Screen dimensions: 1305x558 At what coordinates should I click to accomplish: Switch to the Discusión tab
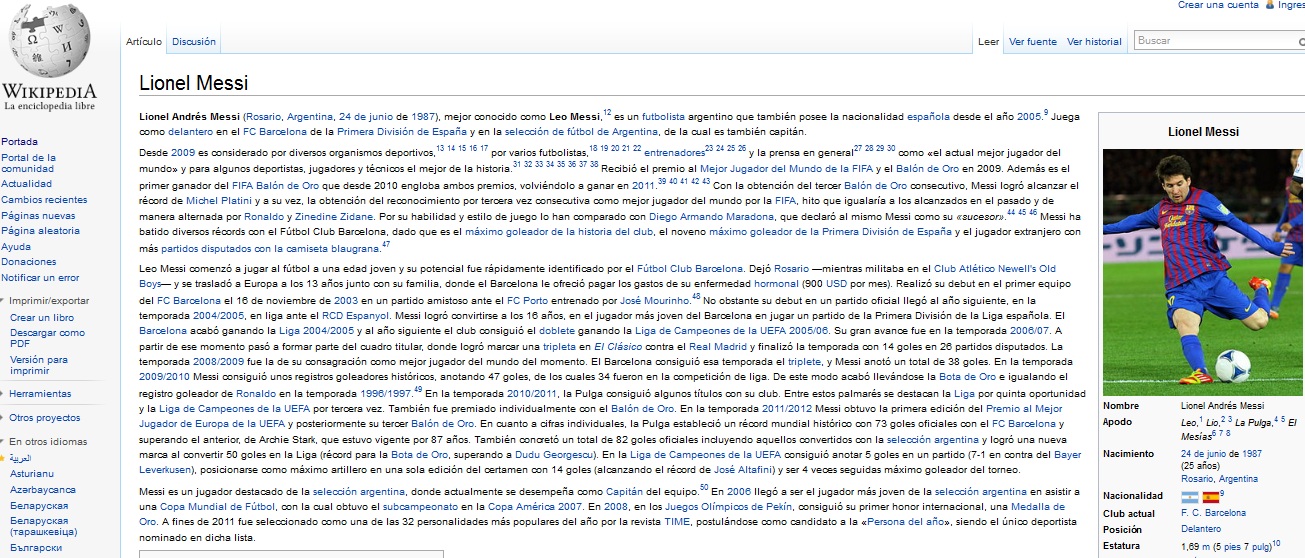click(193, 42)
